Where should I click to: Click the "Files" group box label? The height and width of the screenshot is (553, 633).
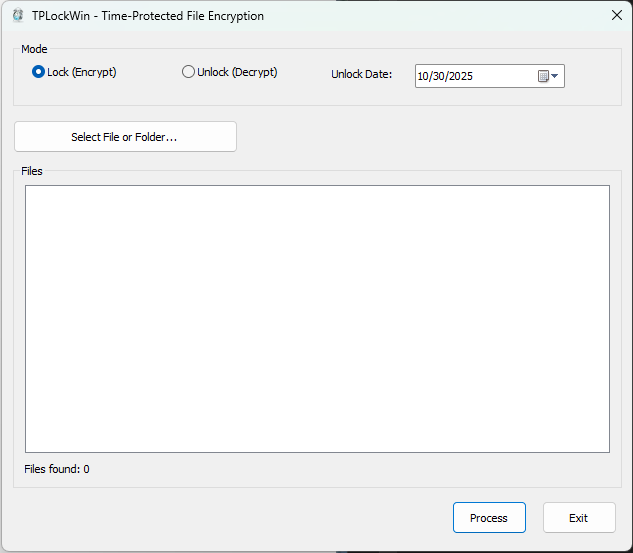[x=32, y=171]
